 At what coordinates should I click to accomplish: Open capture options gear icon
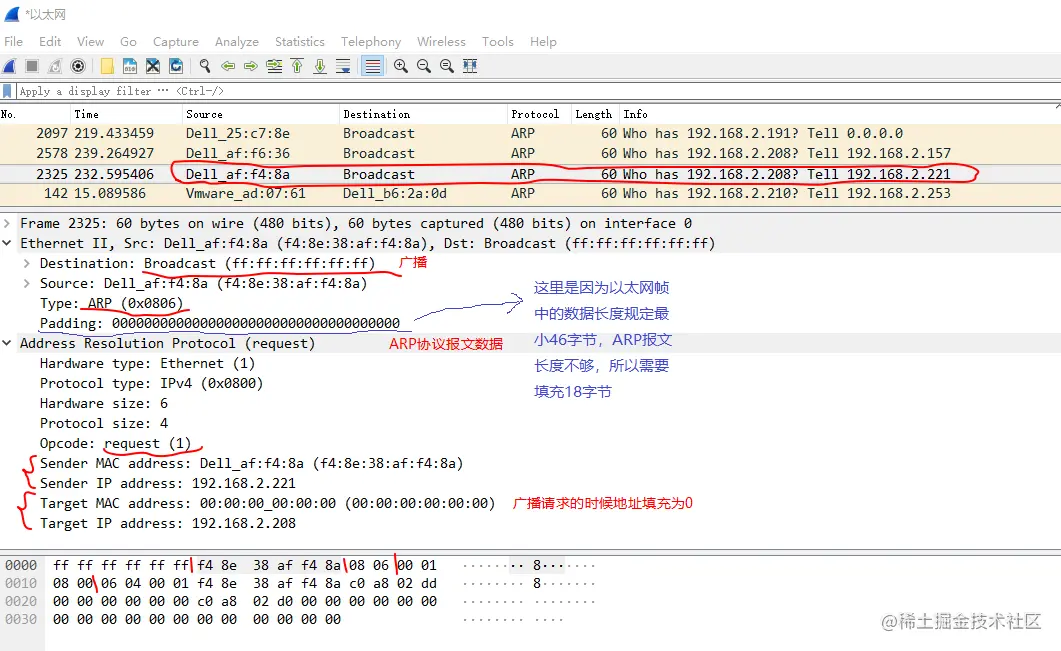click(x=78, y=66)
